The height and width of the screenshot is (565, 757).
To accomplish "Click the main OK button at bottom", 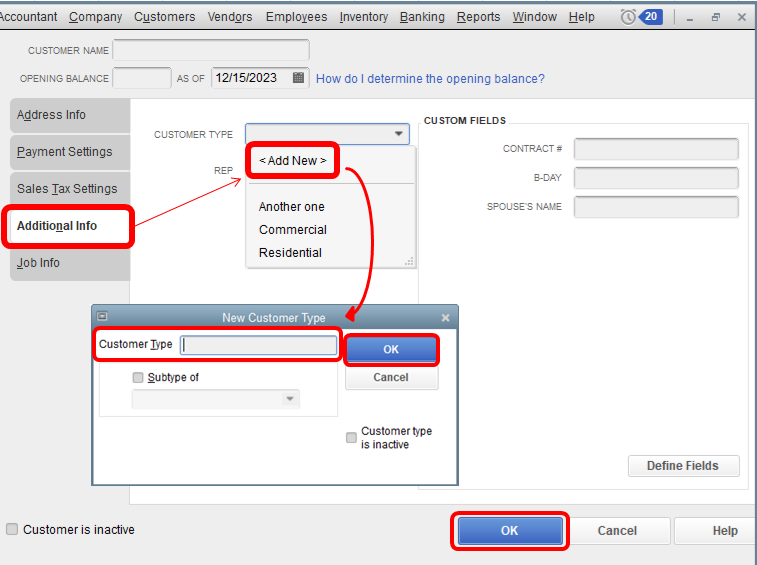I will (510, 530).
